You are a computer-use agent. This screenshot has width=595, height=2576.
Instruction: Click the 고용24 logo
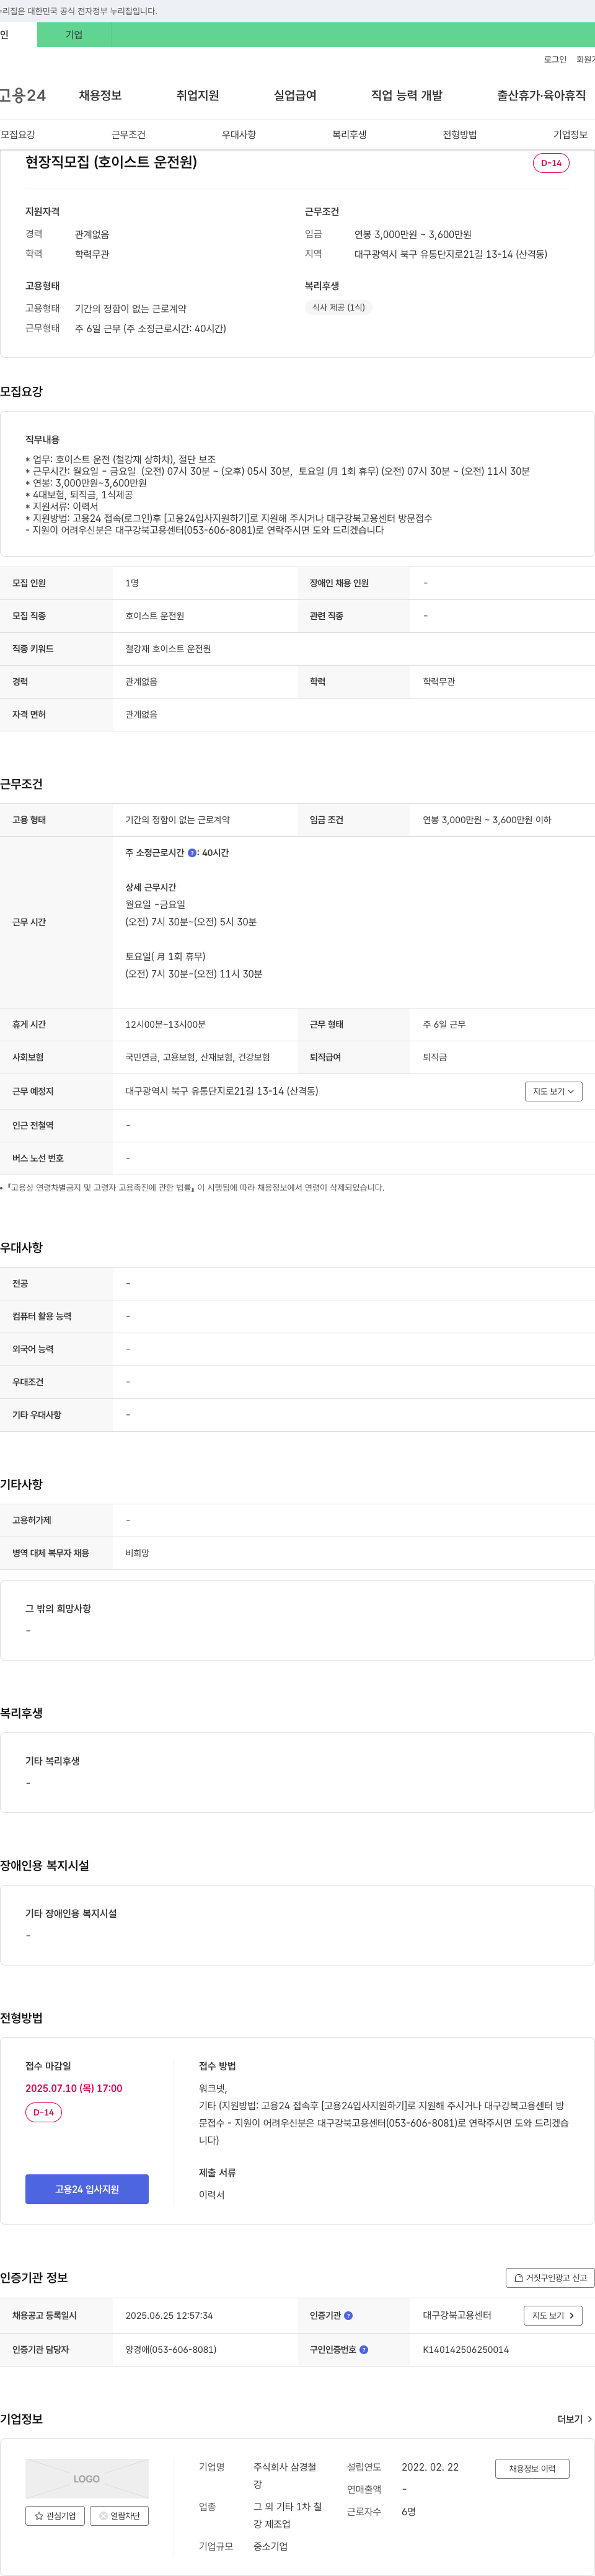23,95
